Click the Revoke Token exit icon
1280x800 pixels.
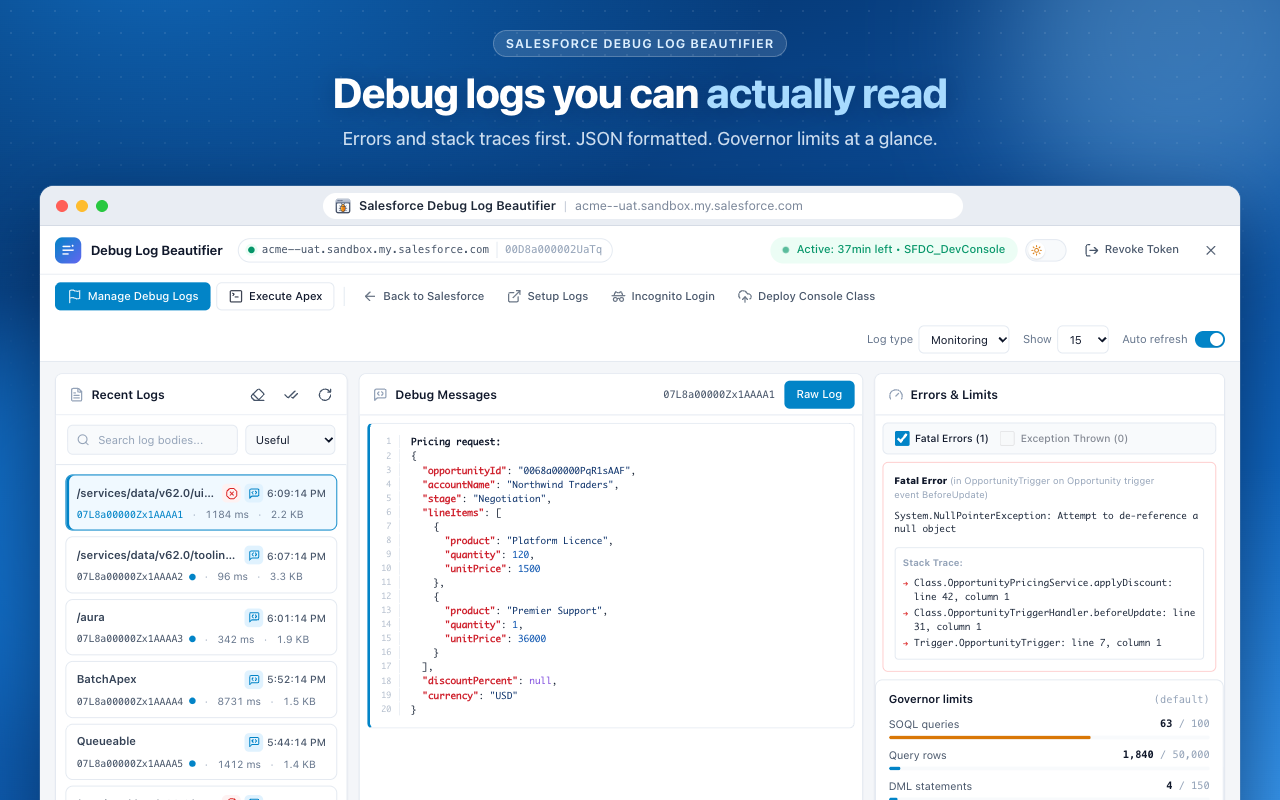pyautogui.click(x=1092, y=250)
